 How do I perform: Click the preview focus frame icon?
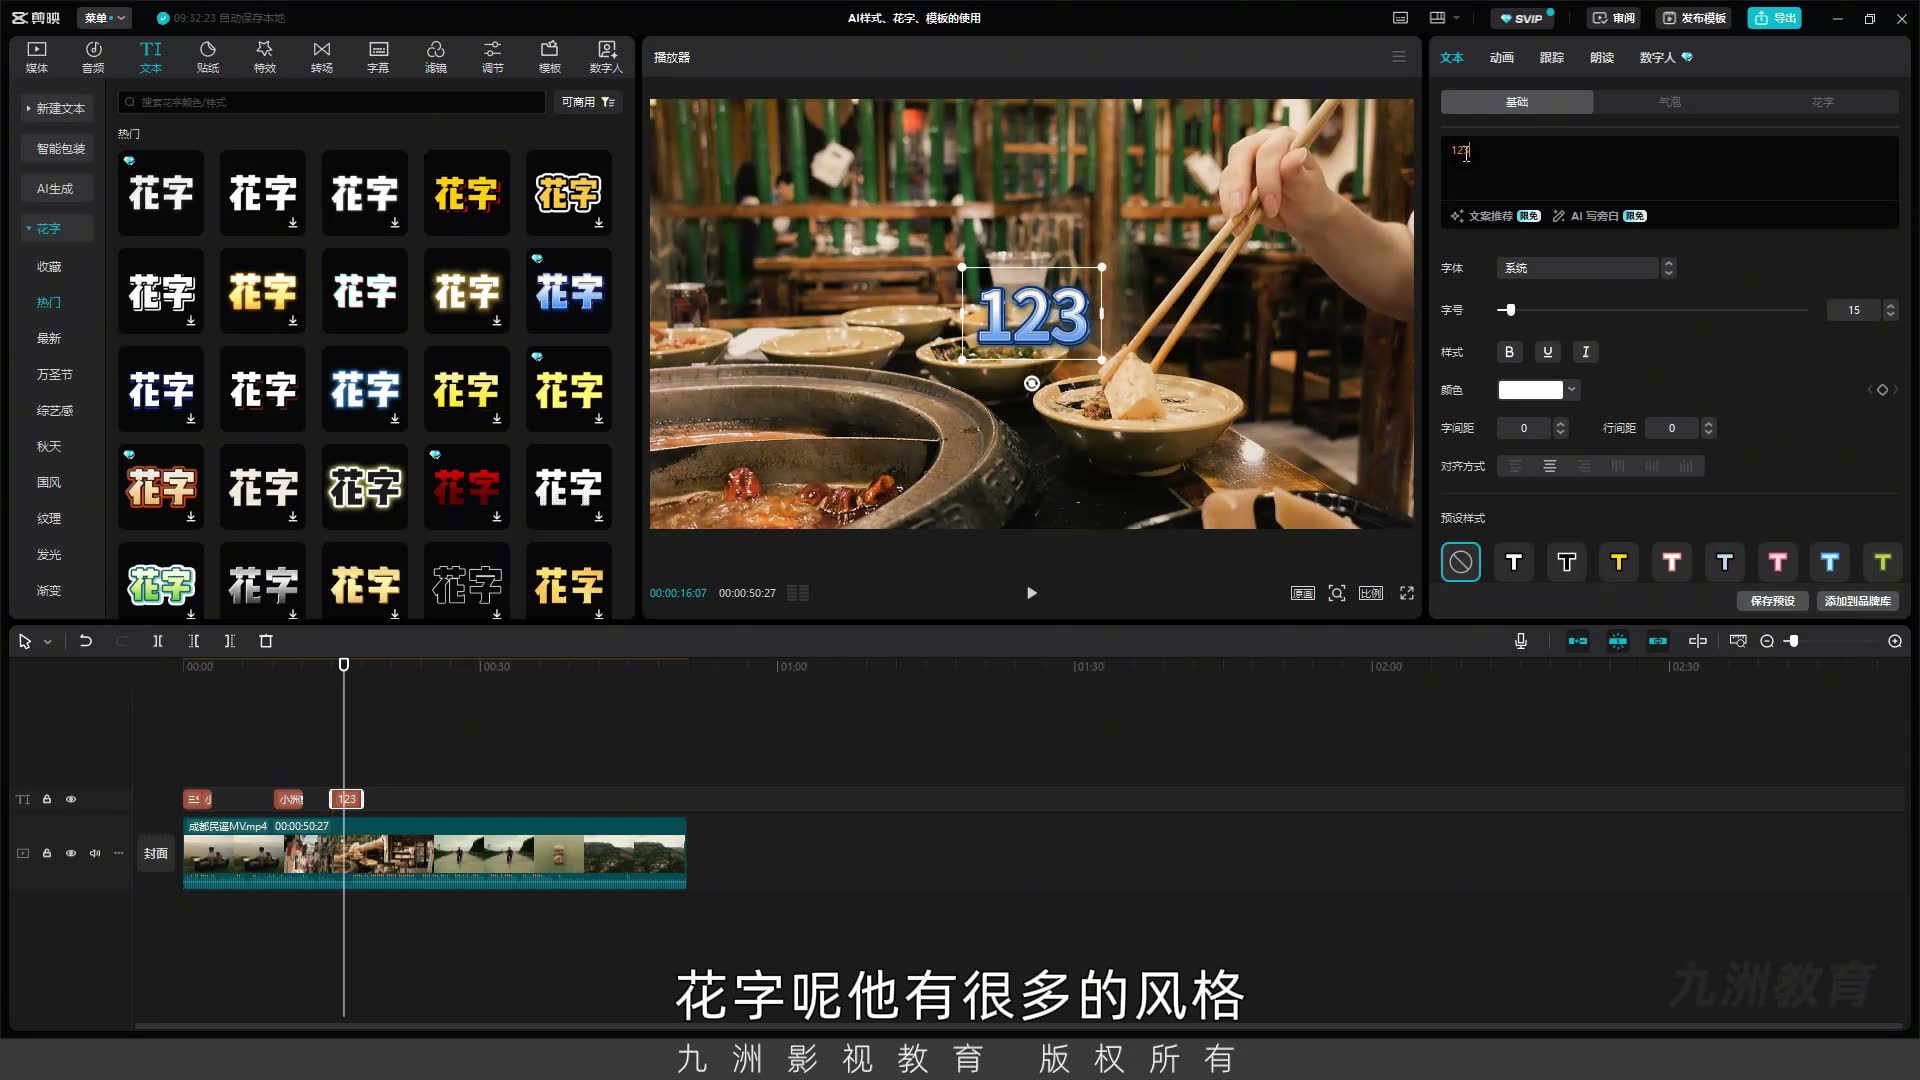[1337, 593]
